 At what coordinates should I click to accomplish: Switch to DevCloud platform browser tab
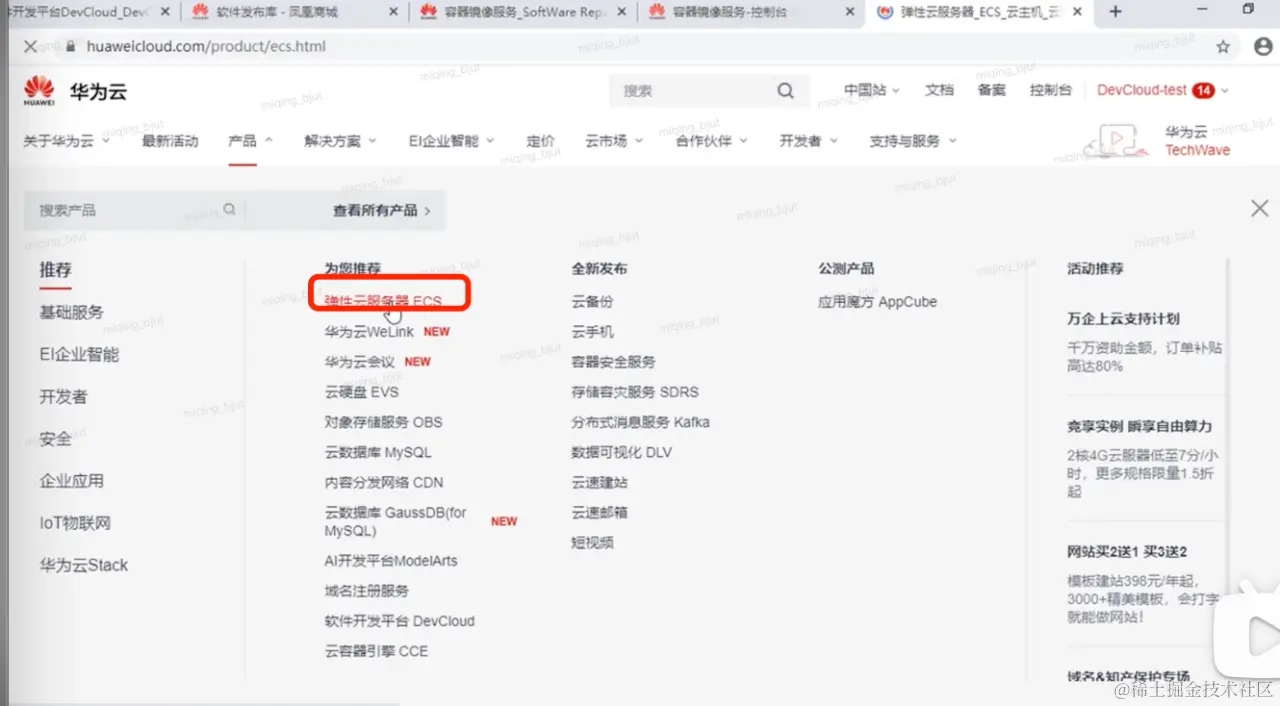(x=88, y=12)
